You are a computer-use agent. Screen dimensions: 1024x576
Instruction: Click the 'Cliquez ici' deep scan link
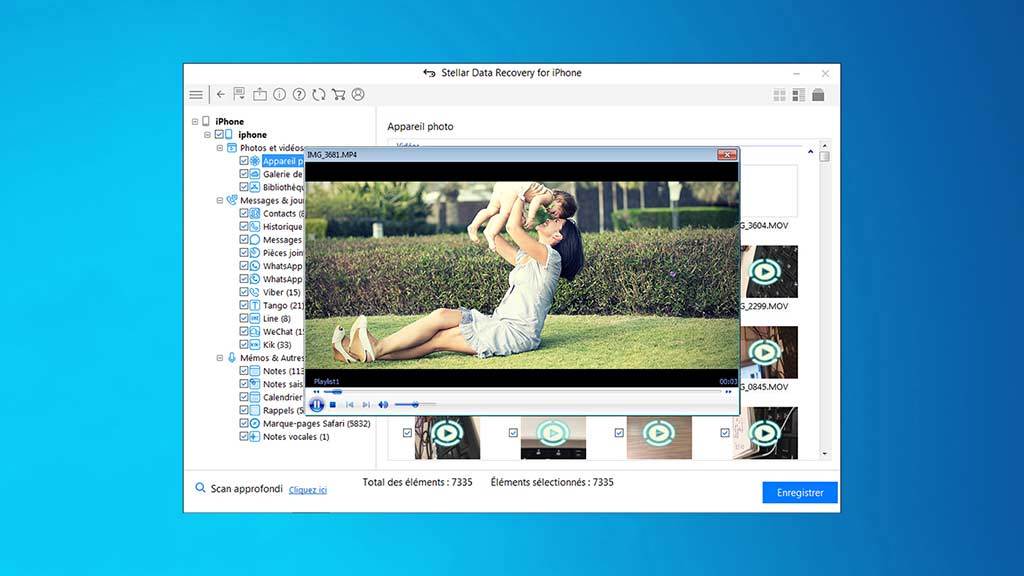[308, 490]
